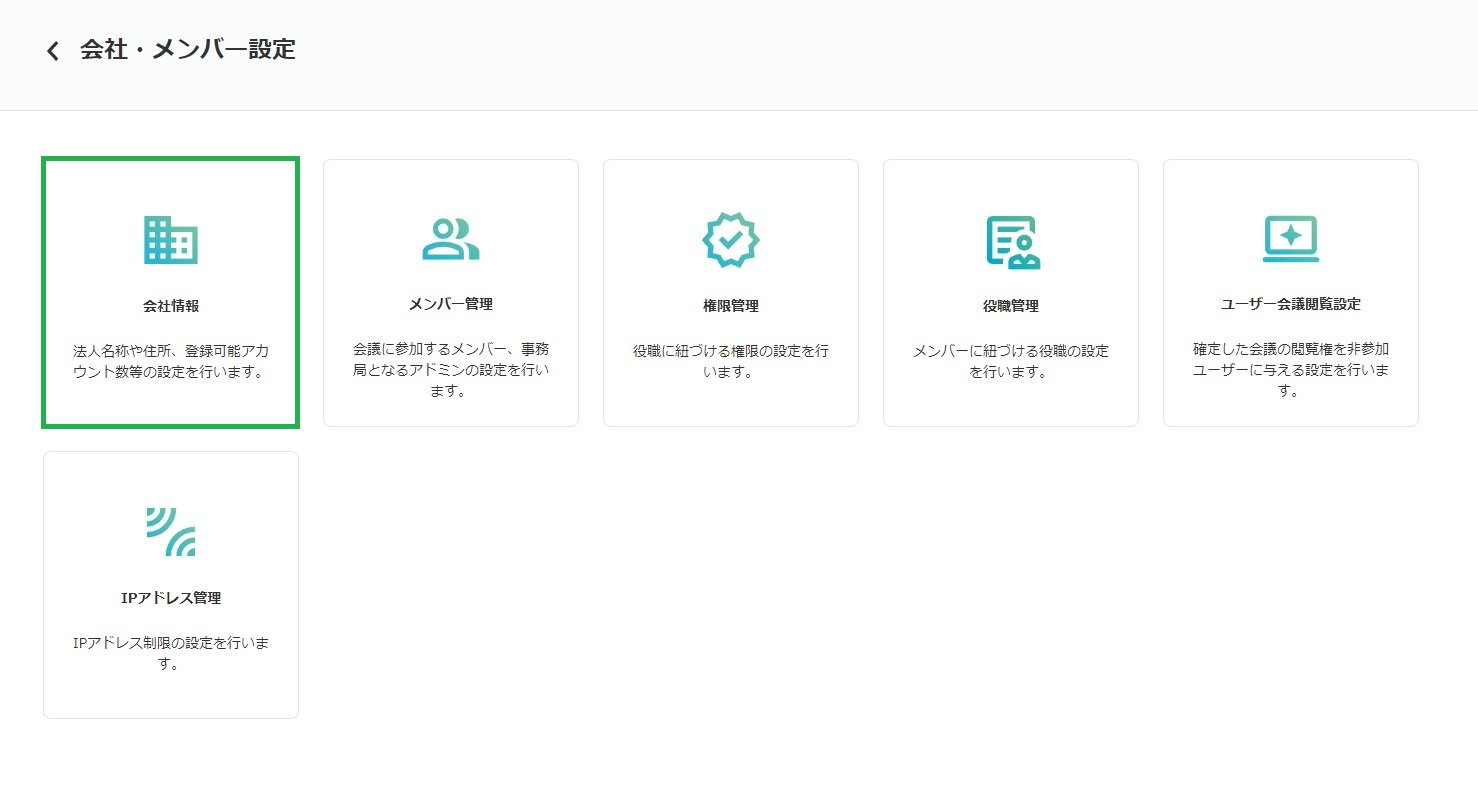Screen dimensions: 1478x809
Task: Open the IPアドレス管理 title
Action: (x=171, y=598)
